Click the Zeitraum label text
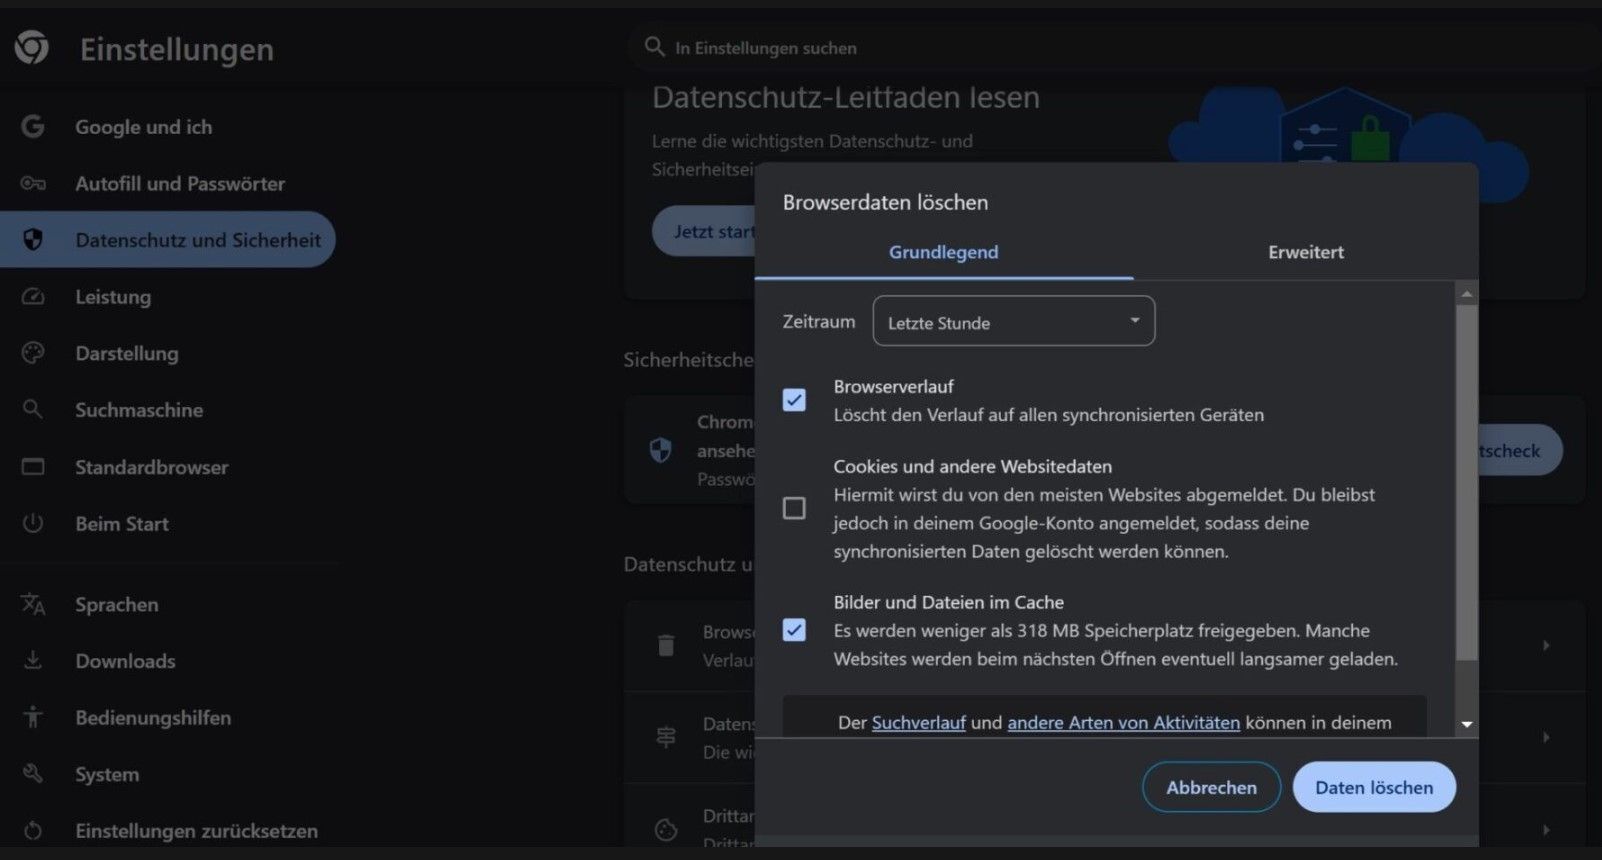1602x860 pixels. point(819,321)
